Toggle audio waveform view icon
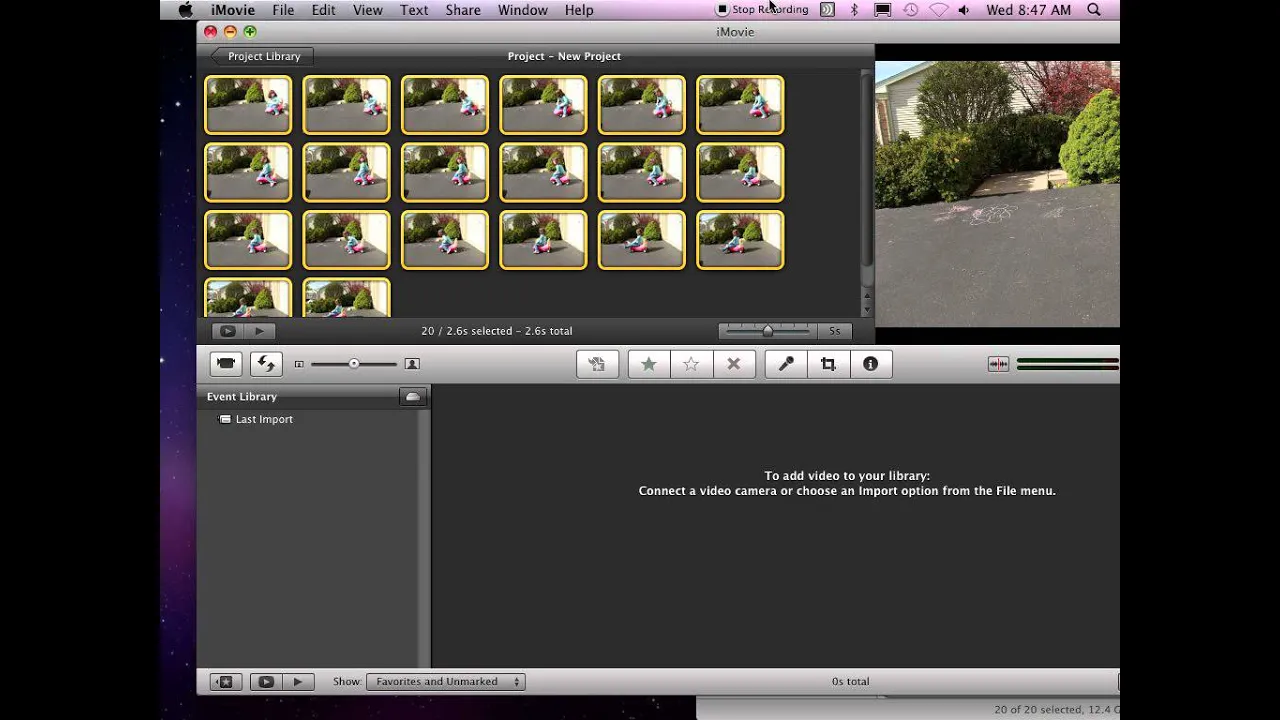 (x=998, y=364)
